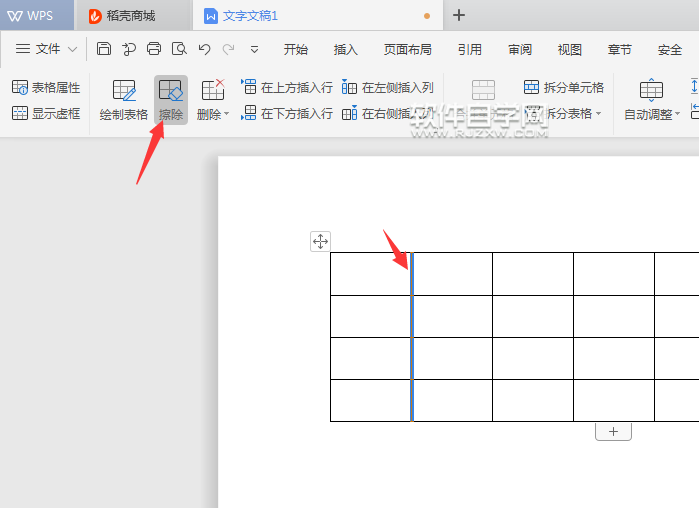Click Insert Row Above (在上方插入行)
The height and width of the screenshot is (508, 699).
click(287, 88)
